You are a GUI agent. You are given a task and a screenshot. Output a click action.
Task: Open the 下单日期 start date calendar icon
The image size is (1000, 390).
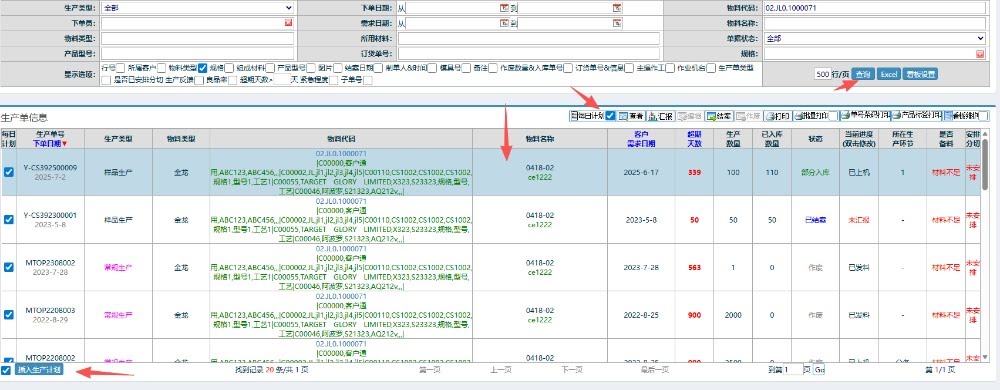point(504,8)
